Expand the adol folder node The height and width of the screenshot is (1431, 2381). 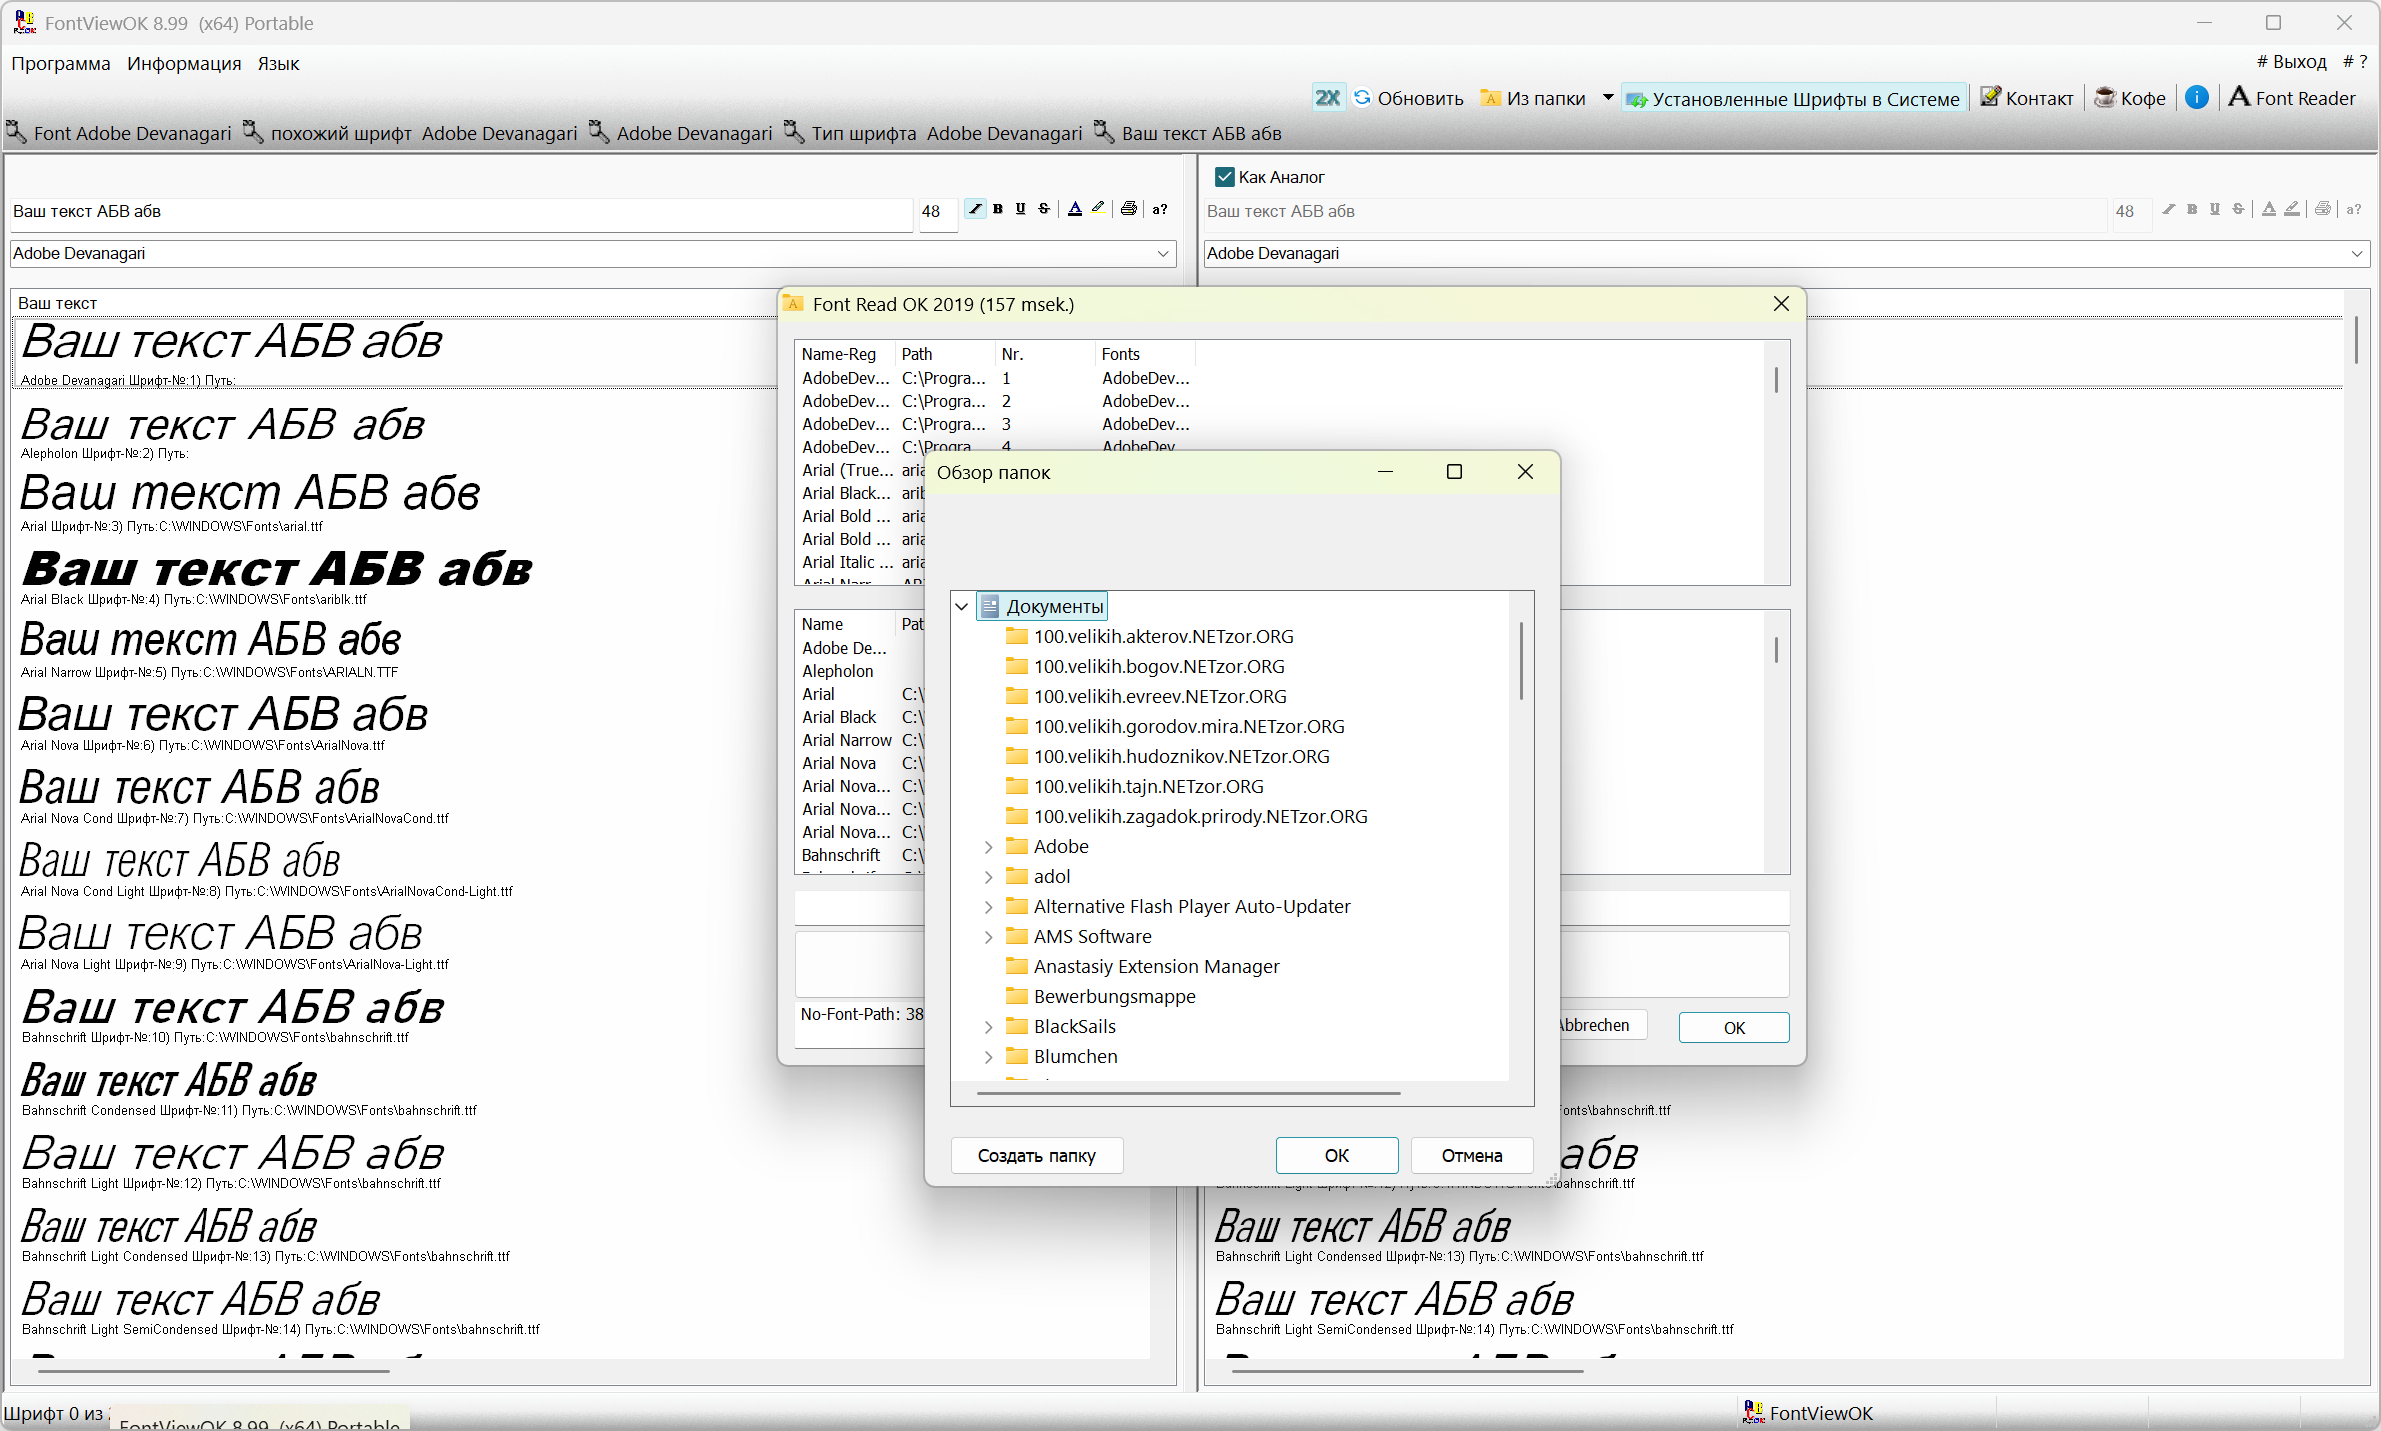pyautogui.click(x=989, y=877)
